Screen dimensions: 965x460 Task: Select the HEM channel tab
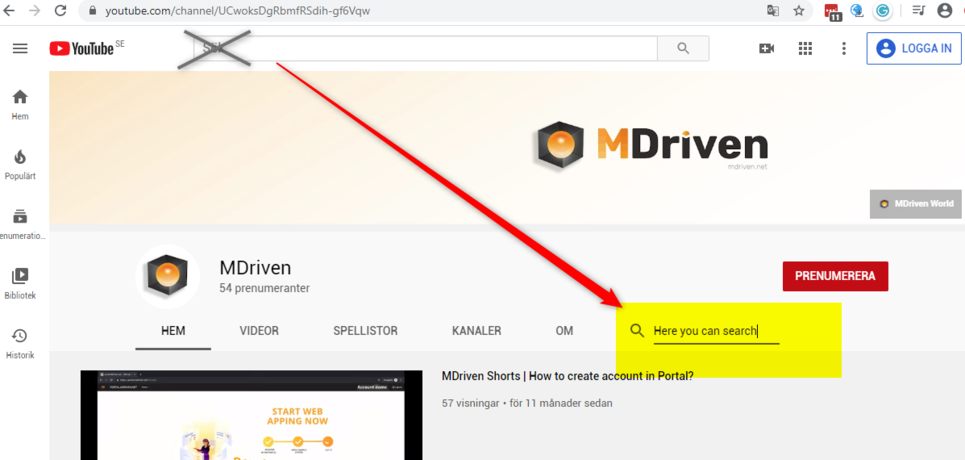pos(173,331)
